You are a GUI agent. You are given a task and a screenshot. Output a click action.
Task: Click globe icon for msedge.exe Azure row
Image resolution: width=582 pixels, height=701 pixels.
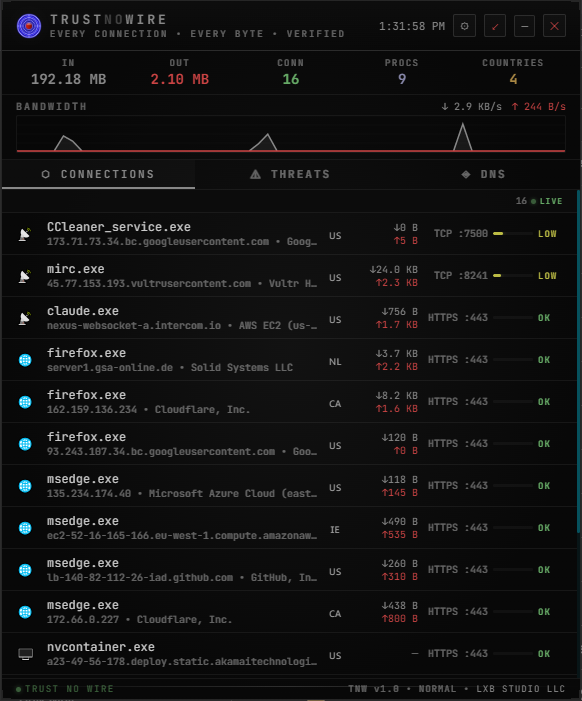pyautogui.click(x=25, y=486)
